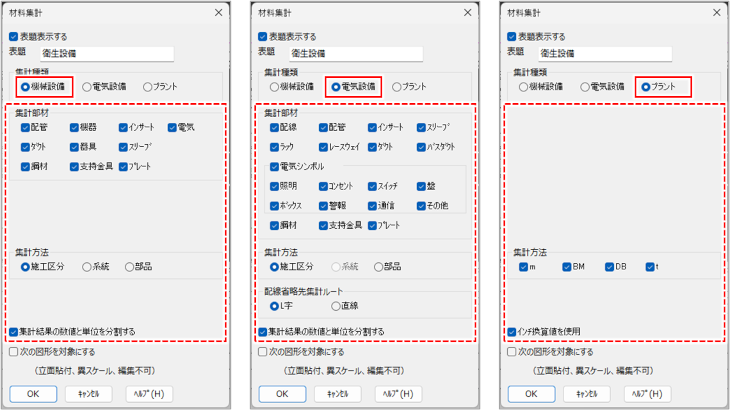This screenshot has width=730, height=410.
Task: Toggle 器具 checkbox in left dialog
Action: pyautogui.click(x=75, y=146)
